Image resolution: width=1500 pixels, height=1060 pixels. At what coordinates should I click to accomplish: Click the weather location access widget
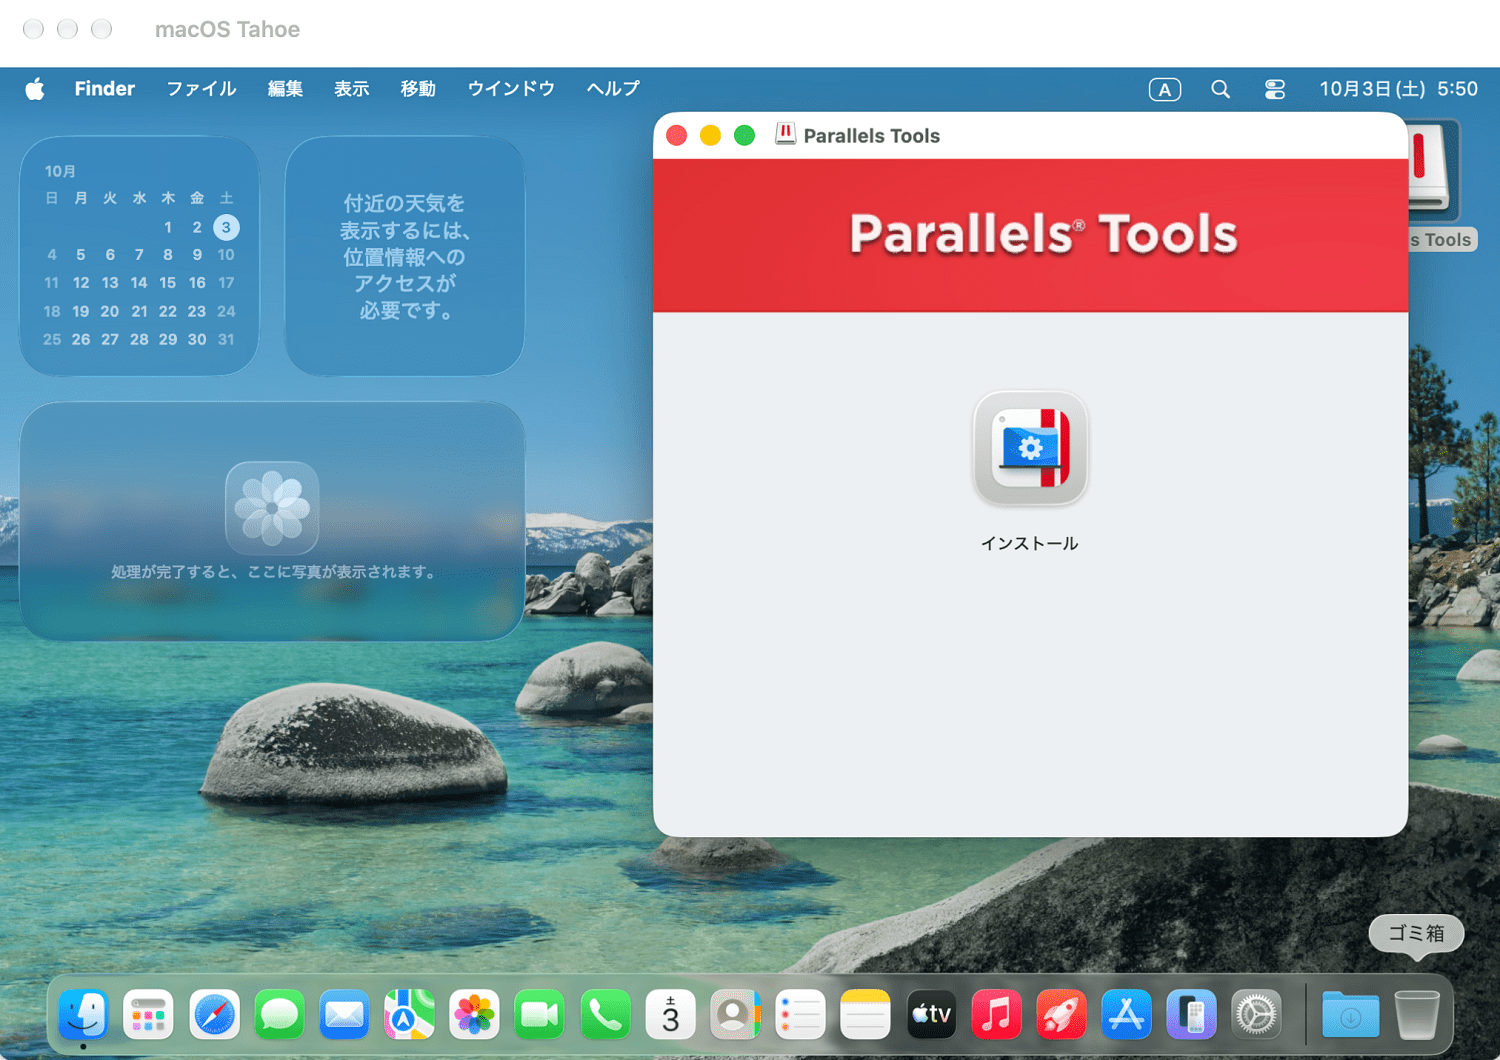click(405, 256)
